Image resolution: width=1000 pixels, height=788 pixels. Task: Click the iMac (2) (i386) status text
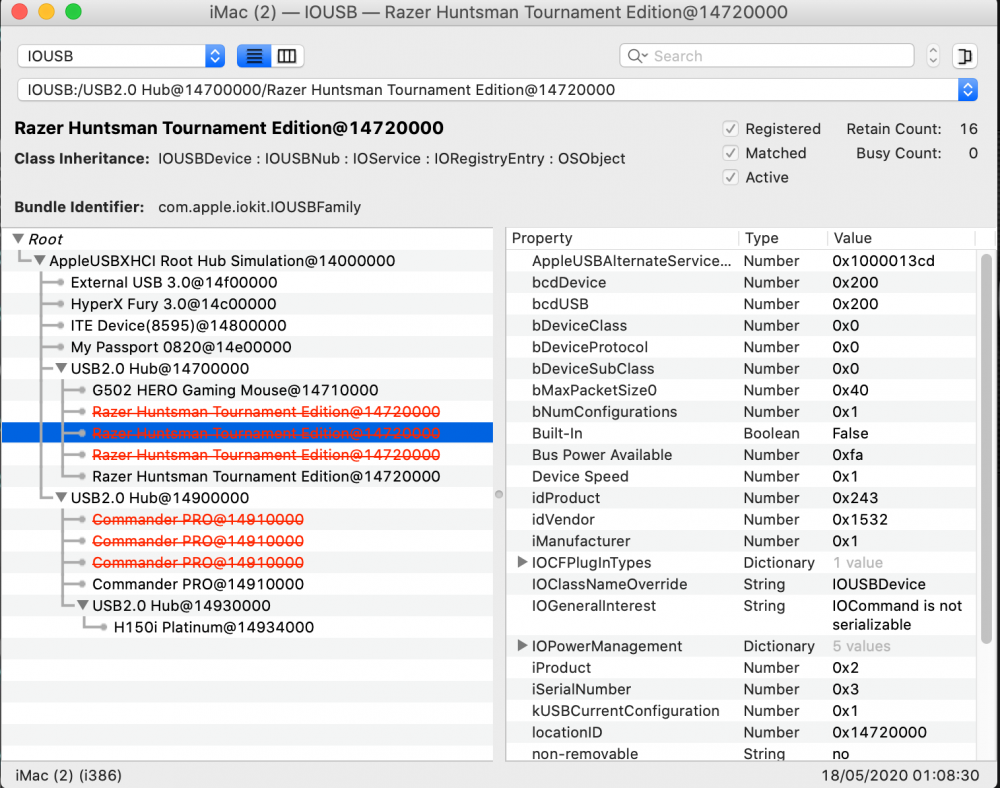68,775
